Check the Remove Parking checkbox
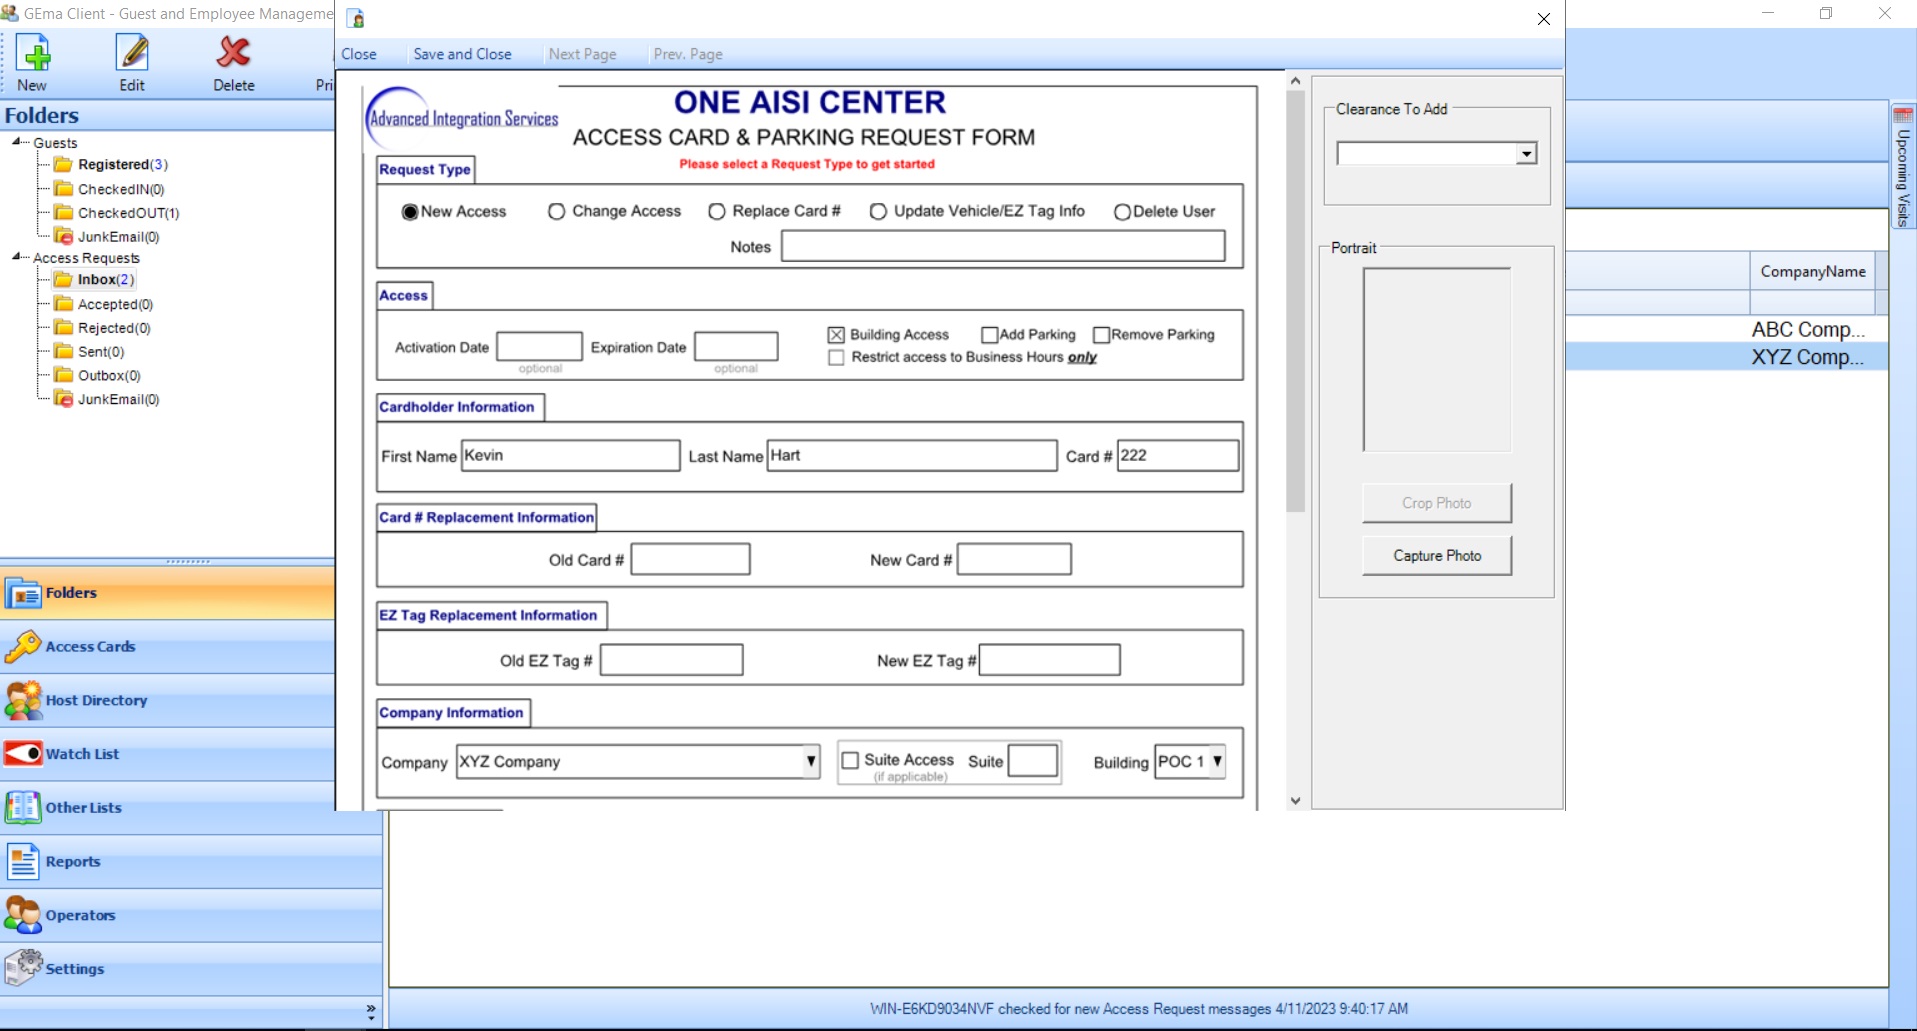The height and width of the screenshot is (1031, 1917). (1102, 335)
